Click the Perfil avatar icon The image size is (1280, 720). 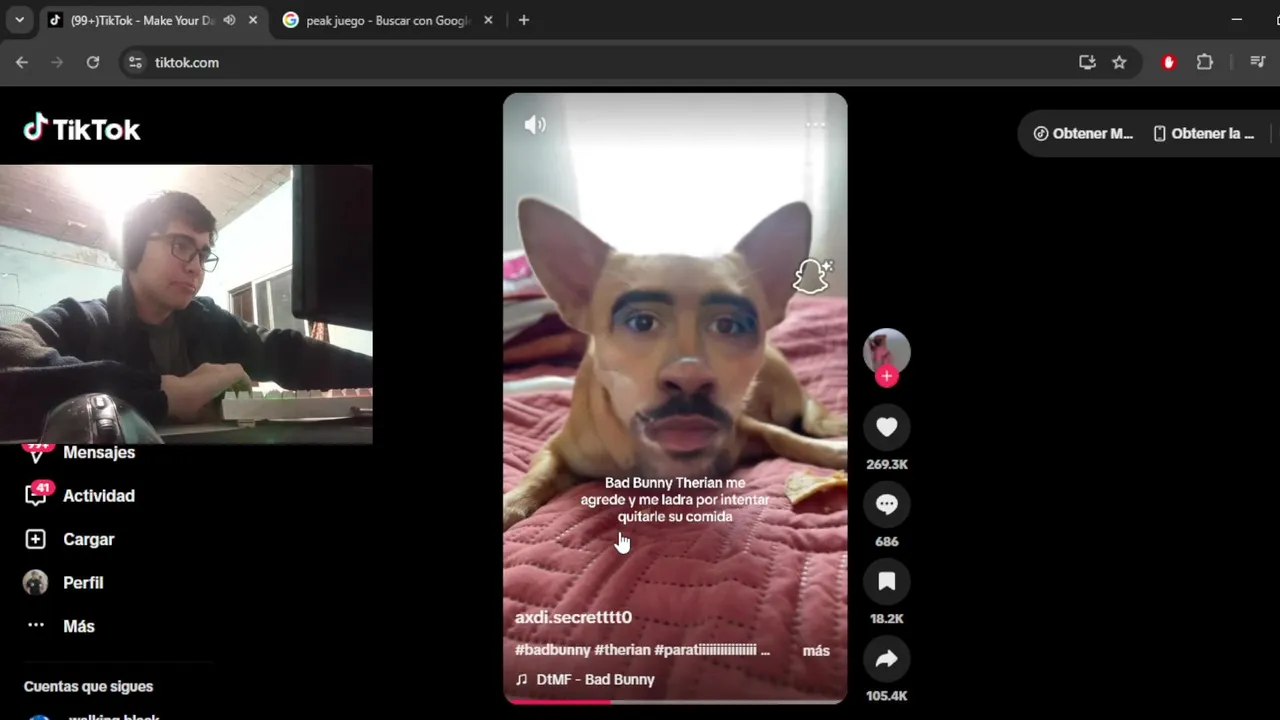35,582
